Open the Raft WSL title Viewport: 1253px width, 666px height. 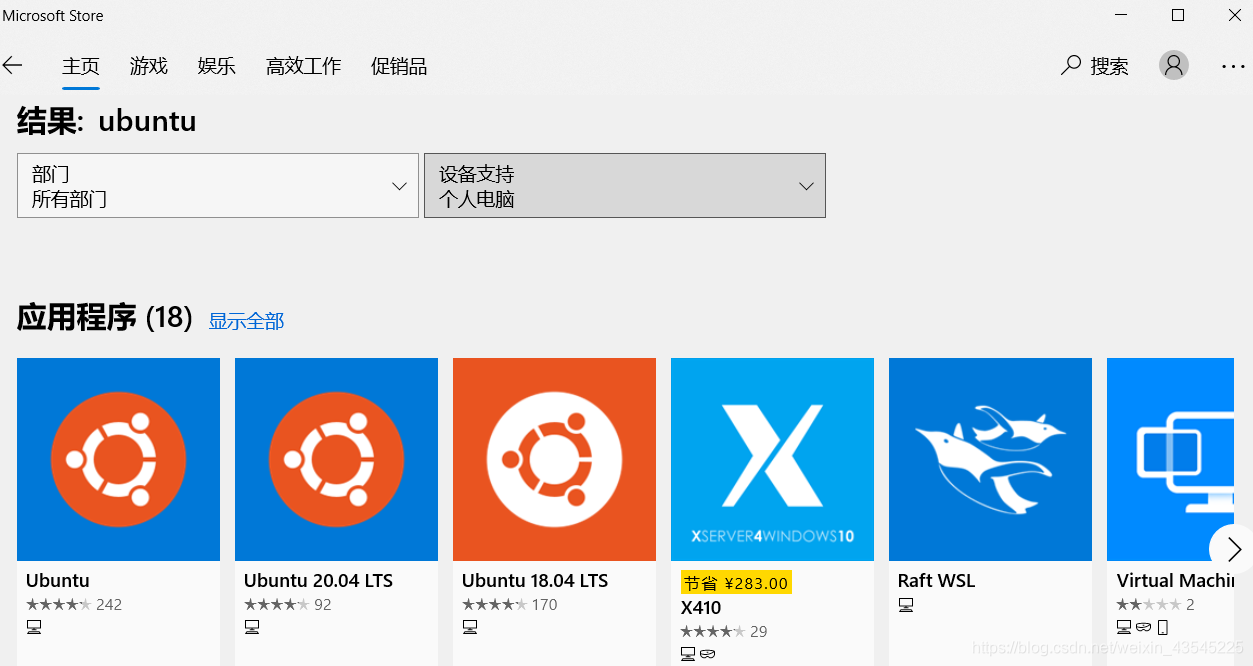(936, 581)
